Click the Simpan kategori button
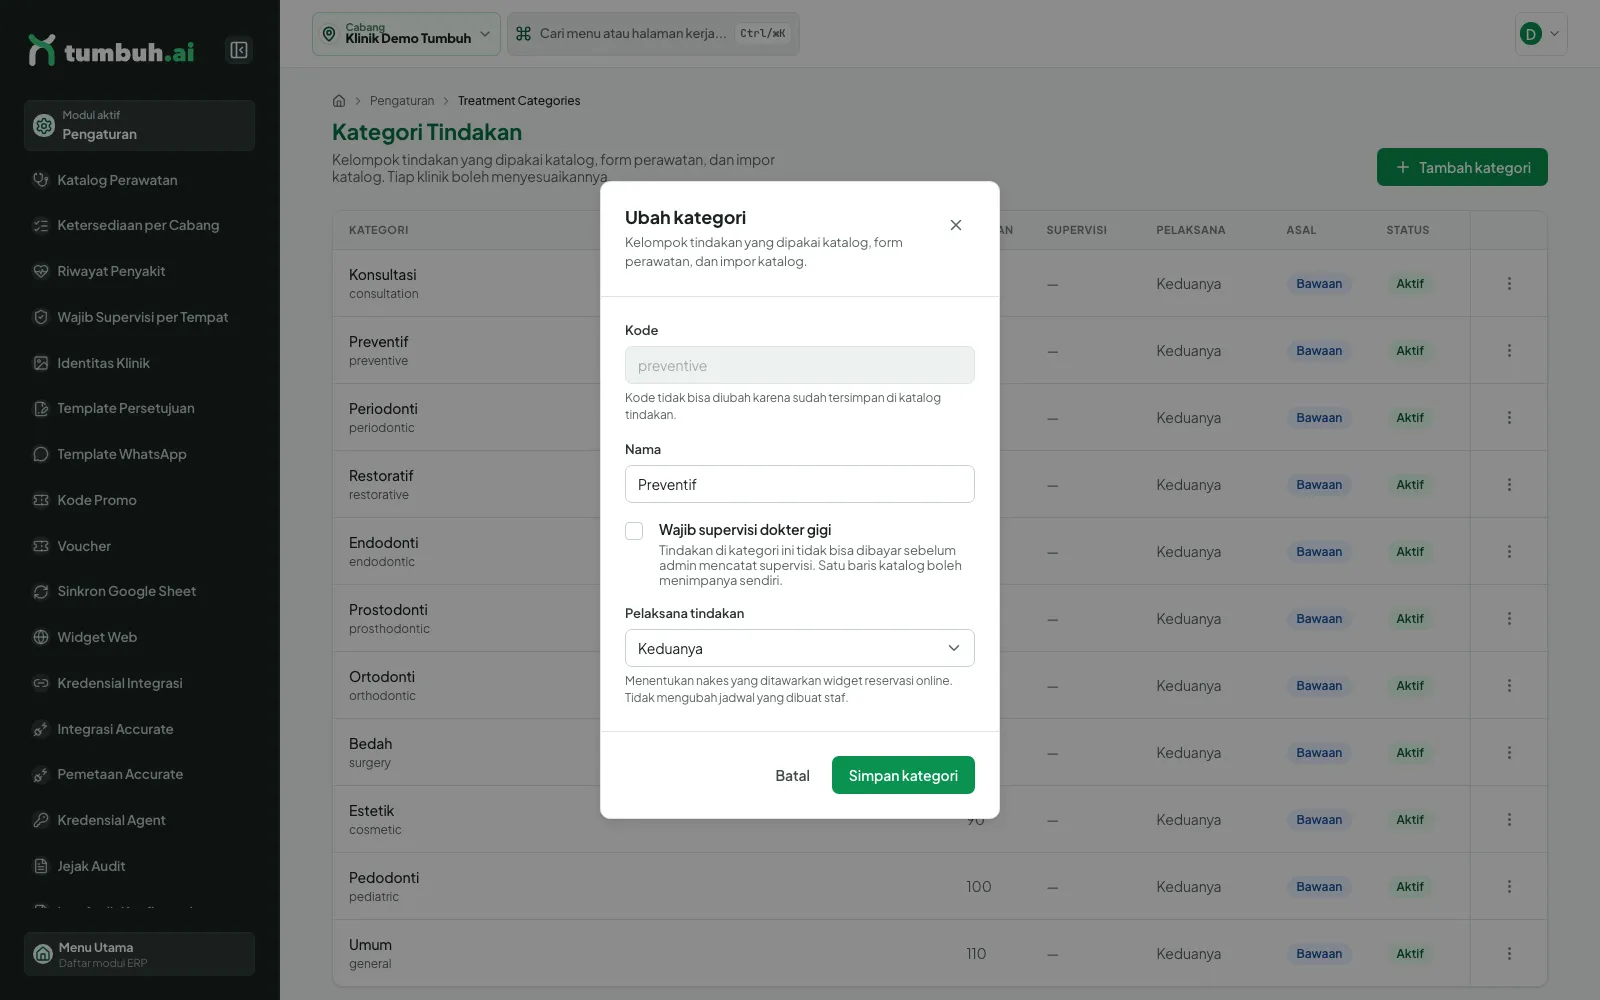 tap(903, 775)
